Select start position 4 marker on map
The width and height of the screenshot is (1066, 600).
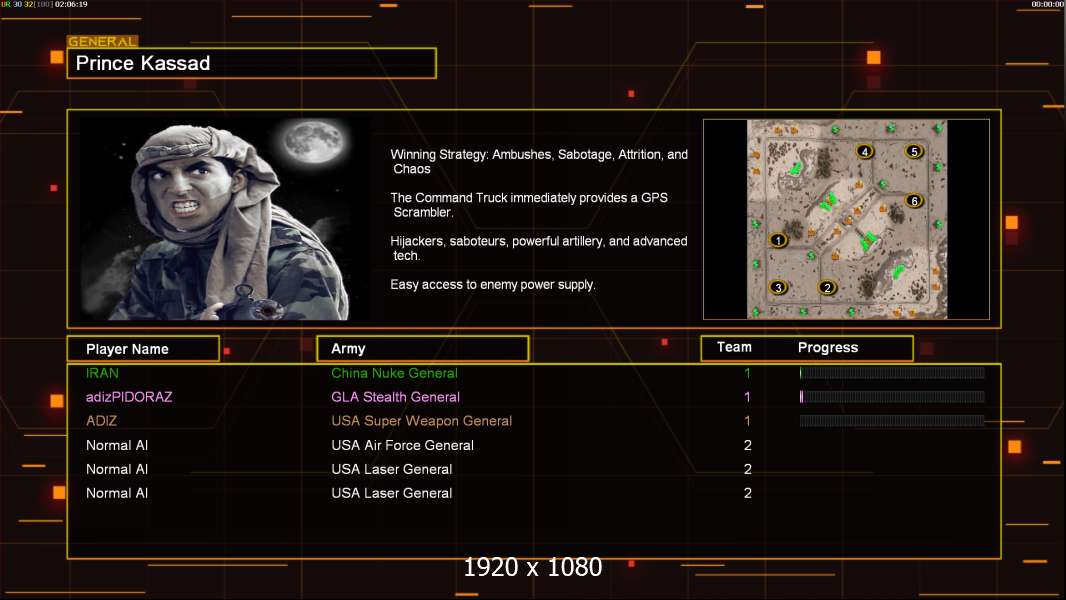[865, 152]
